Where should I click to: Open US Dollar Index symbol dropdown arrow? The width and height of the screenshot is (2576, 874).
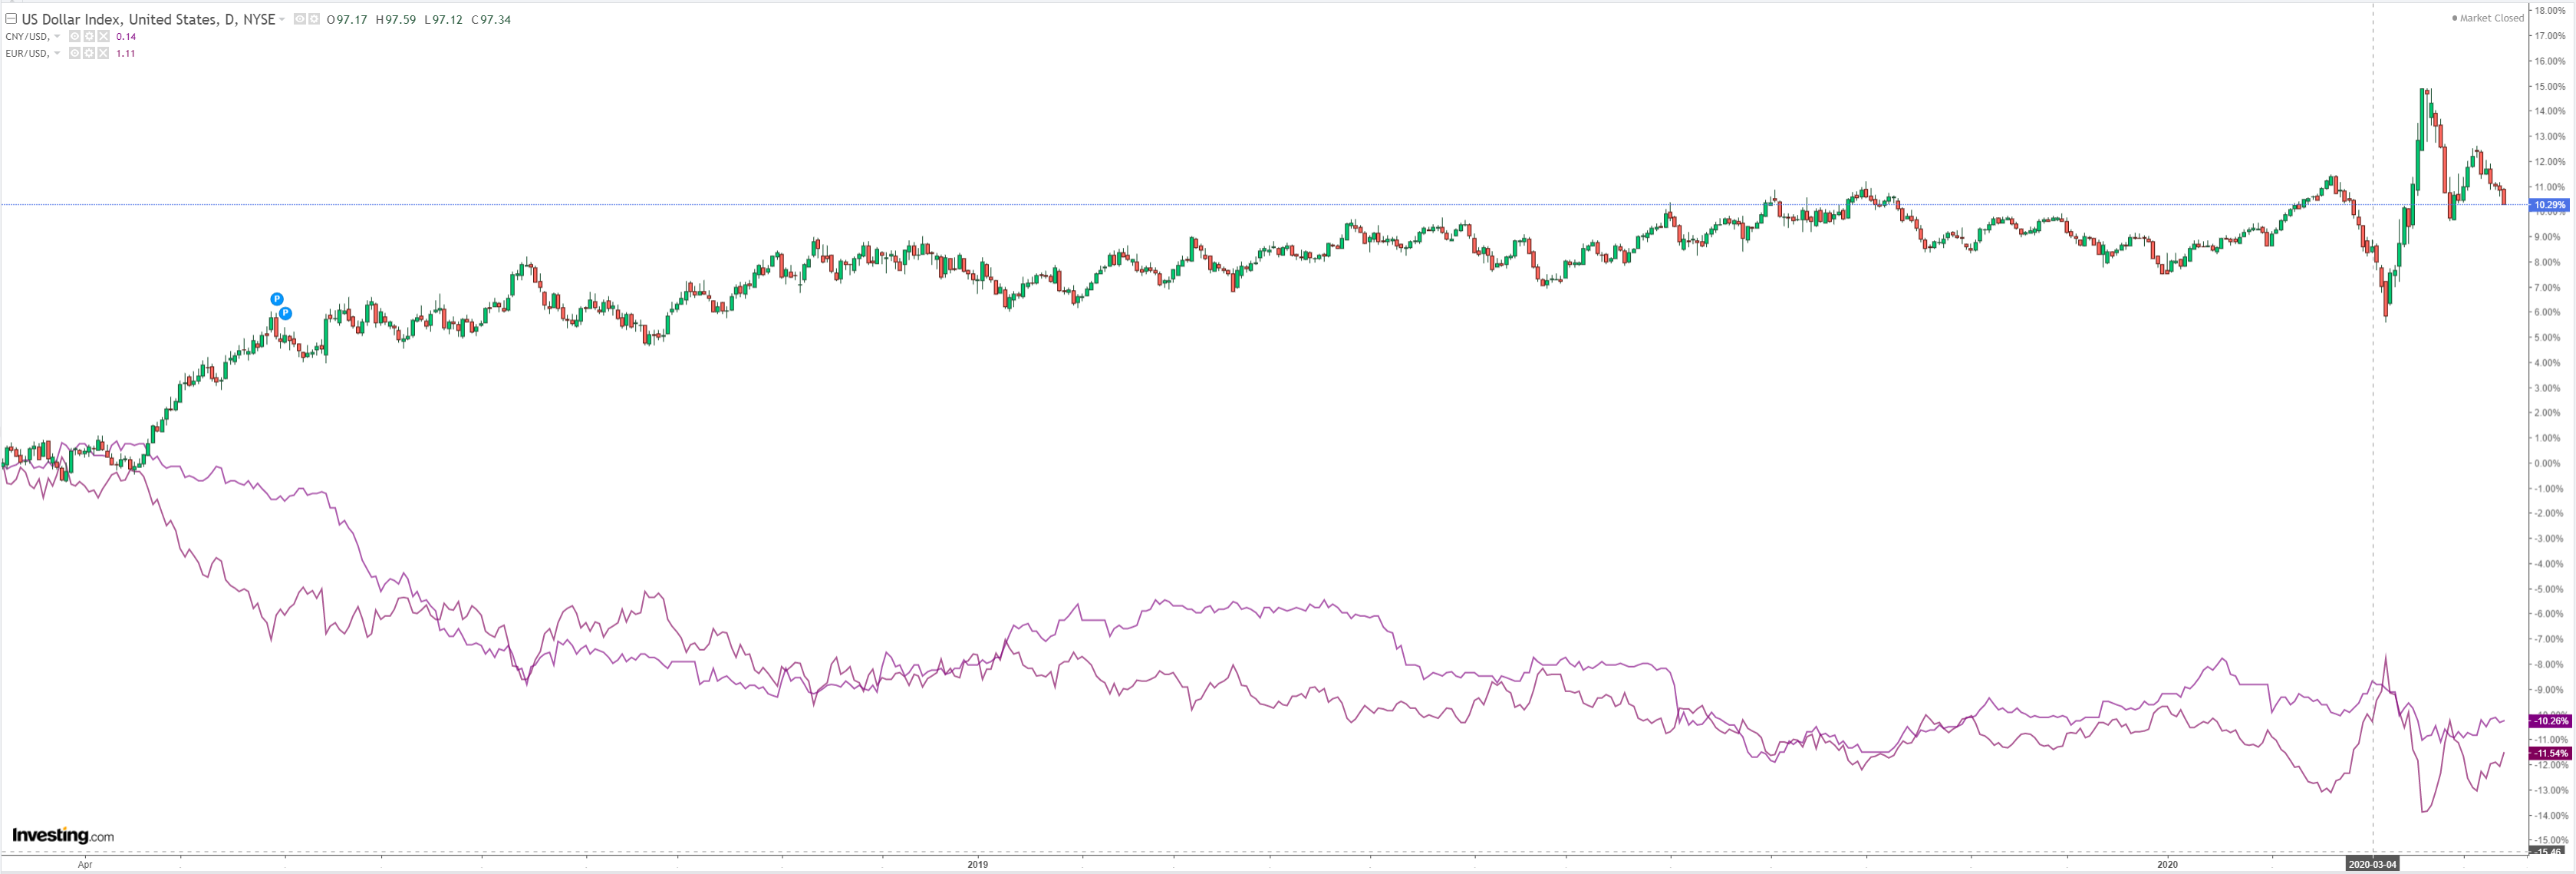(282, 19)
